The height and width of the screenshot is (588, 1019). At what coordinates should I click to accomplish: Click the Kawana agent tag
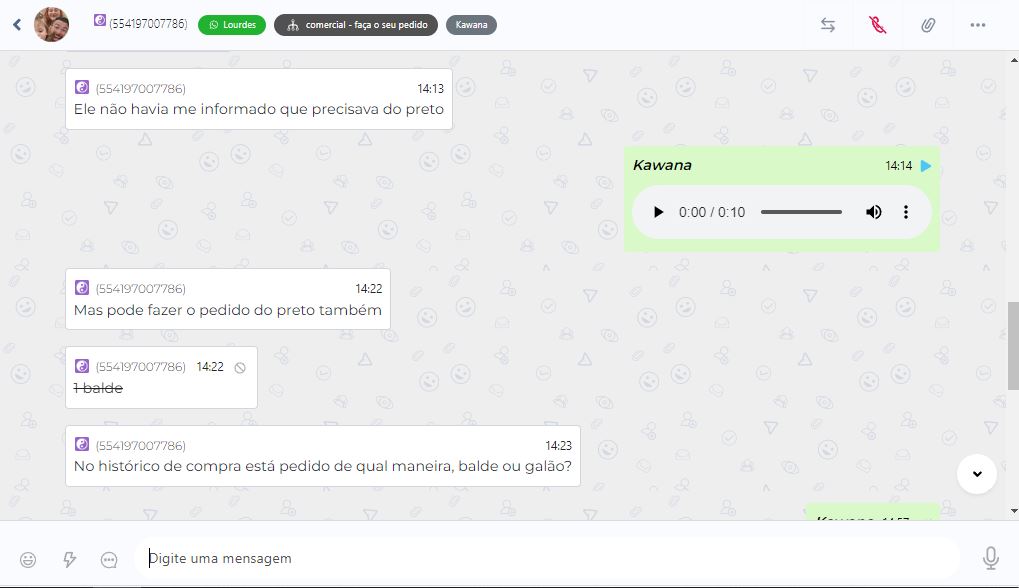pyautogui.click(x=471, y=25)
